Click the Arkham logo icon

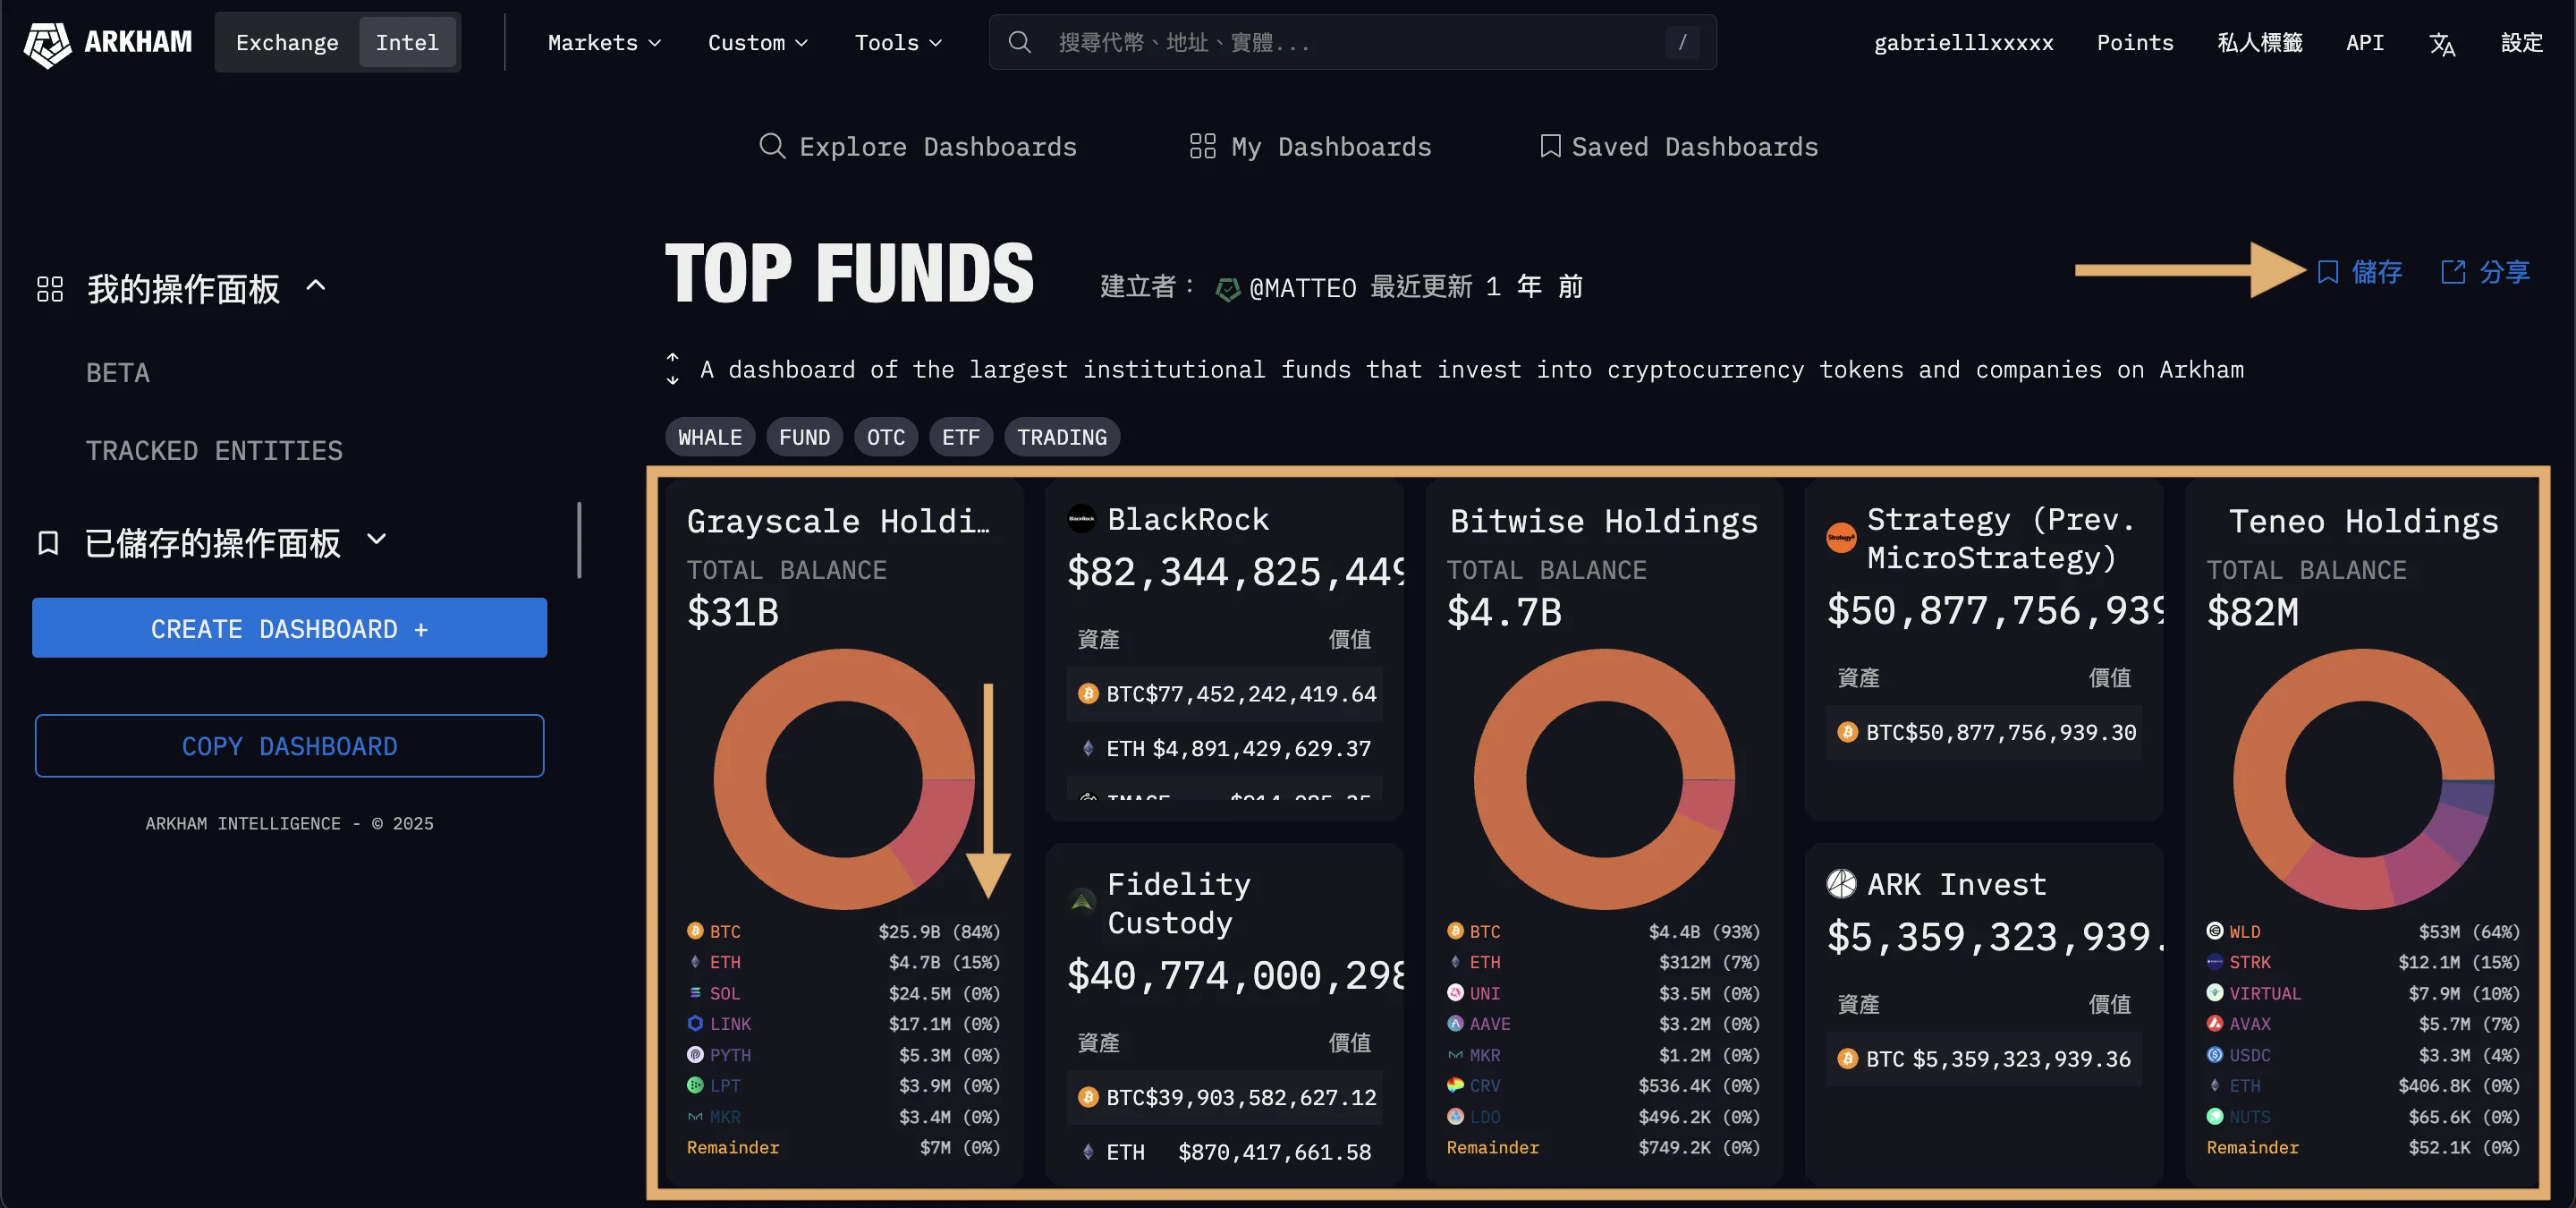[47, 43]
